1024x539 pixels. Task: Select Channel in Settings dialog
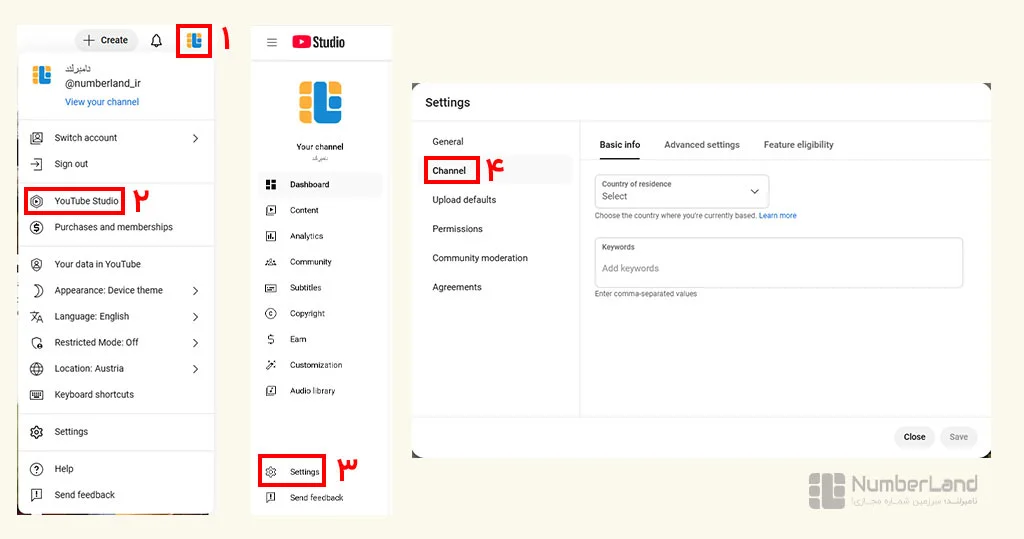(449, 171)
